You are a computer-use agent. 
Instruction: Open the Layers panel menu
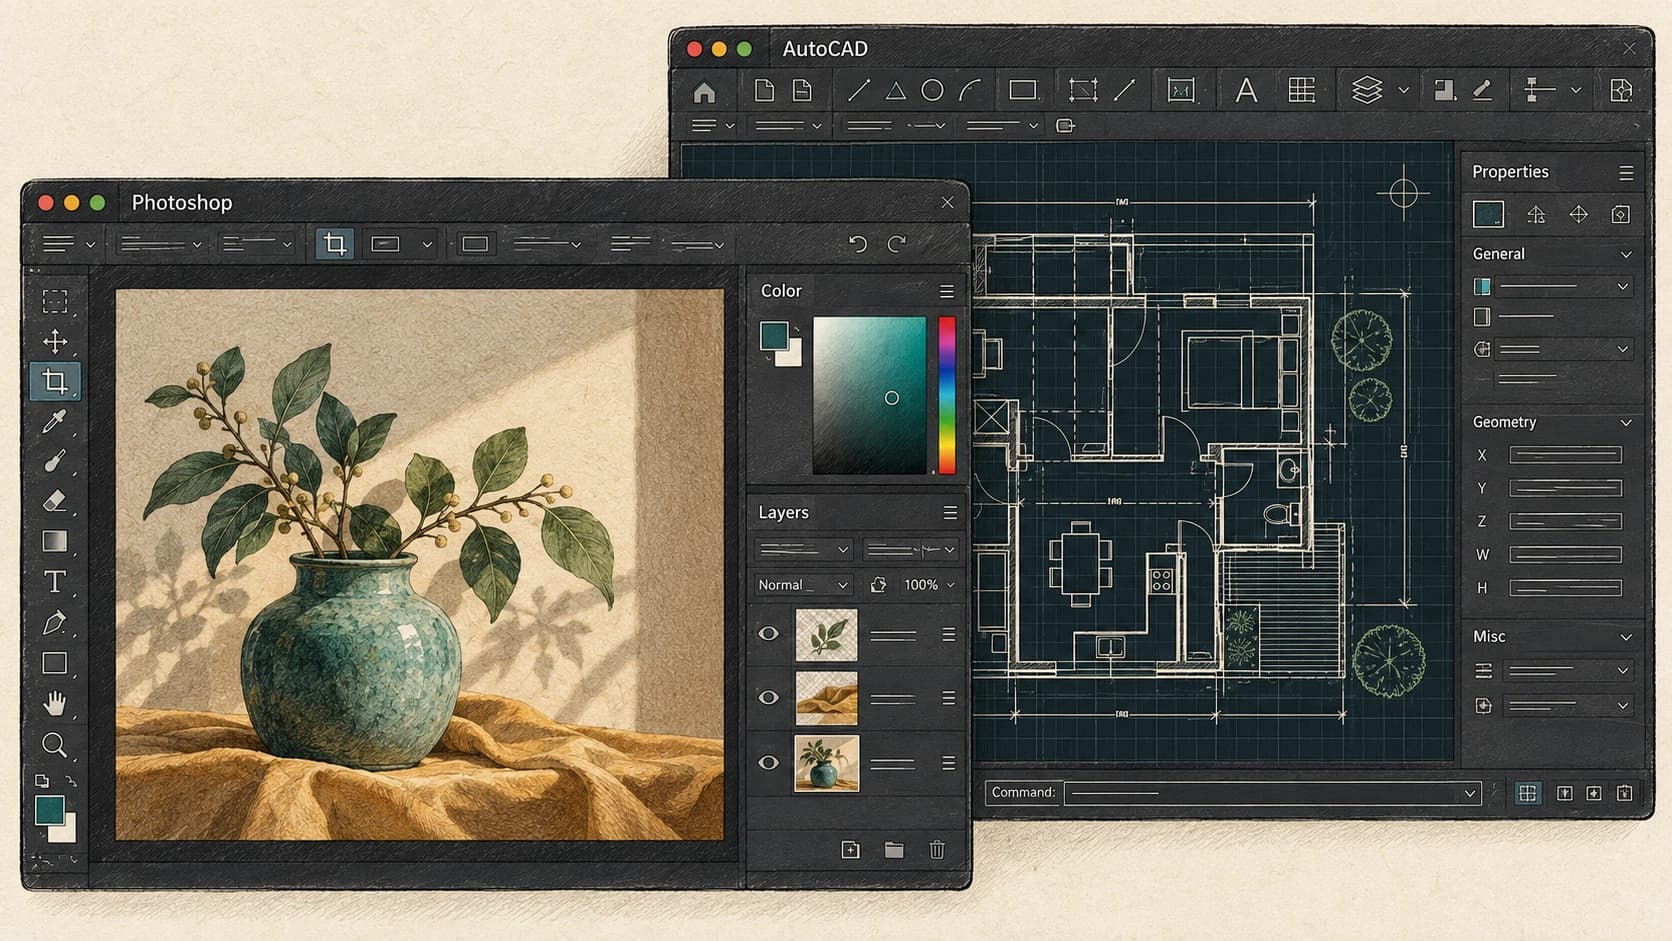[950, 513]
